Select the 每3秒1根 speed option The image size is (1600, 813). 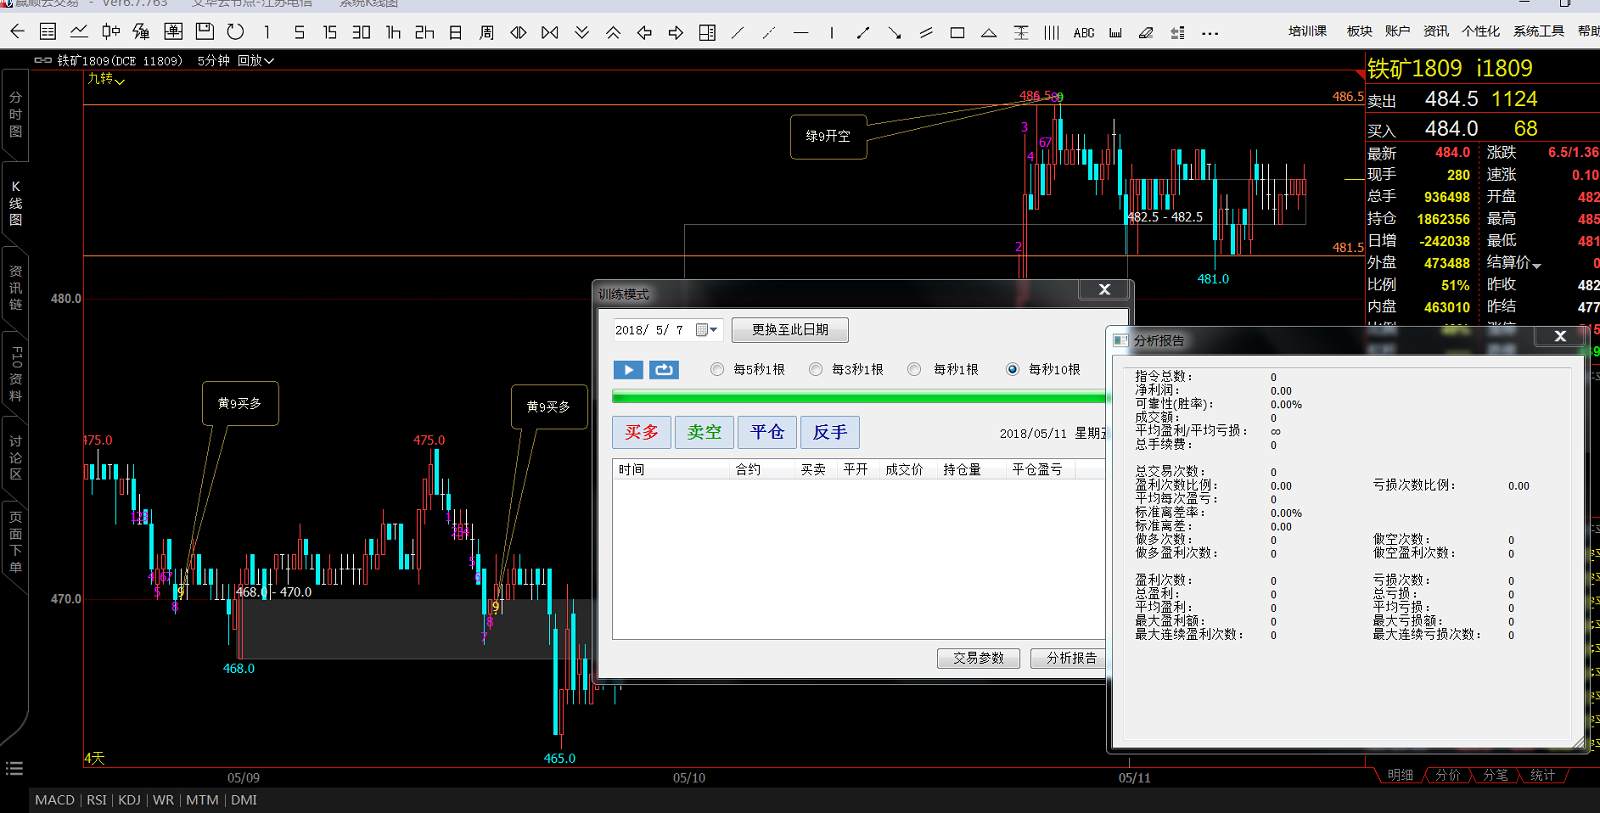[x=816, y=370]
